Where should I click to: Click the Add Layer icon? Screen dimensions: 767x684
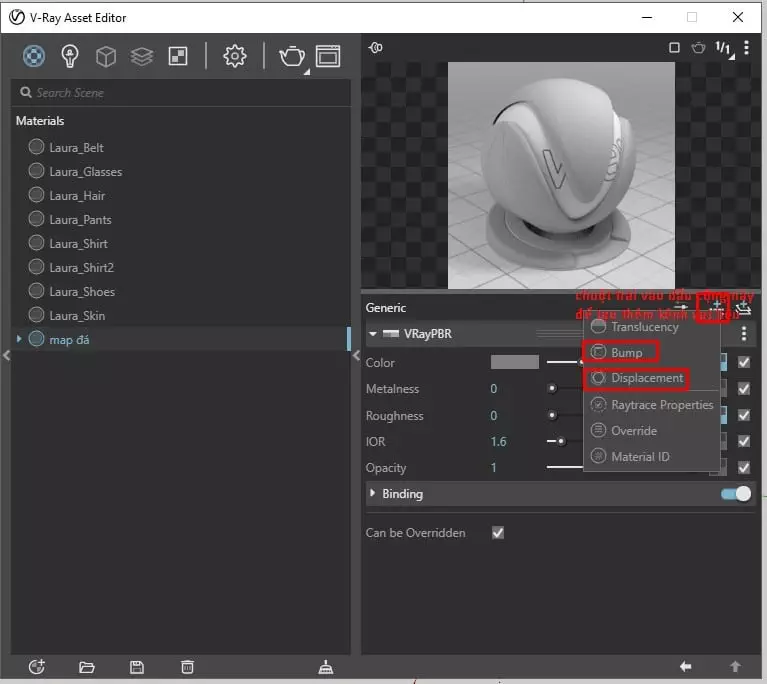tap(743, 307)
